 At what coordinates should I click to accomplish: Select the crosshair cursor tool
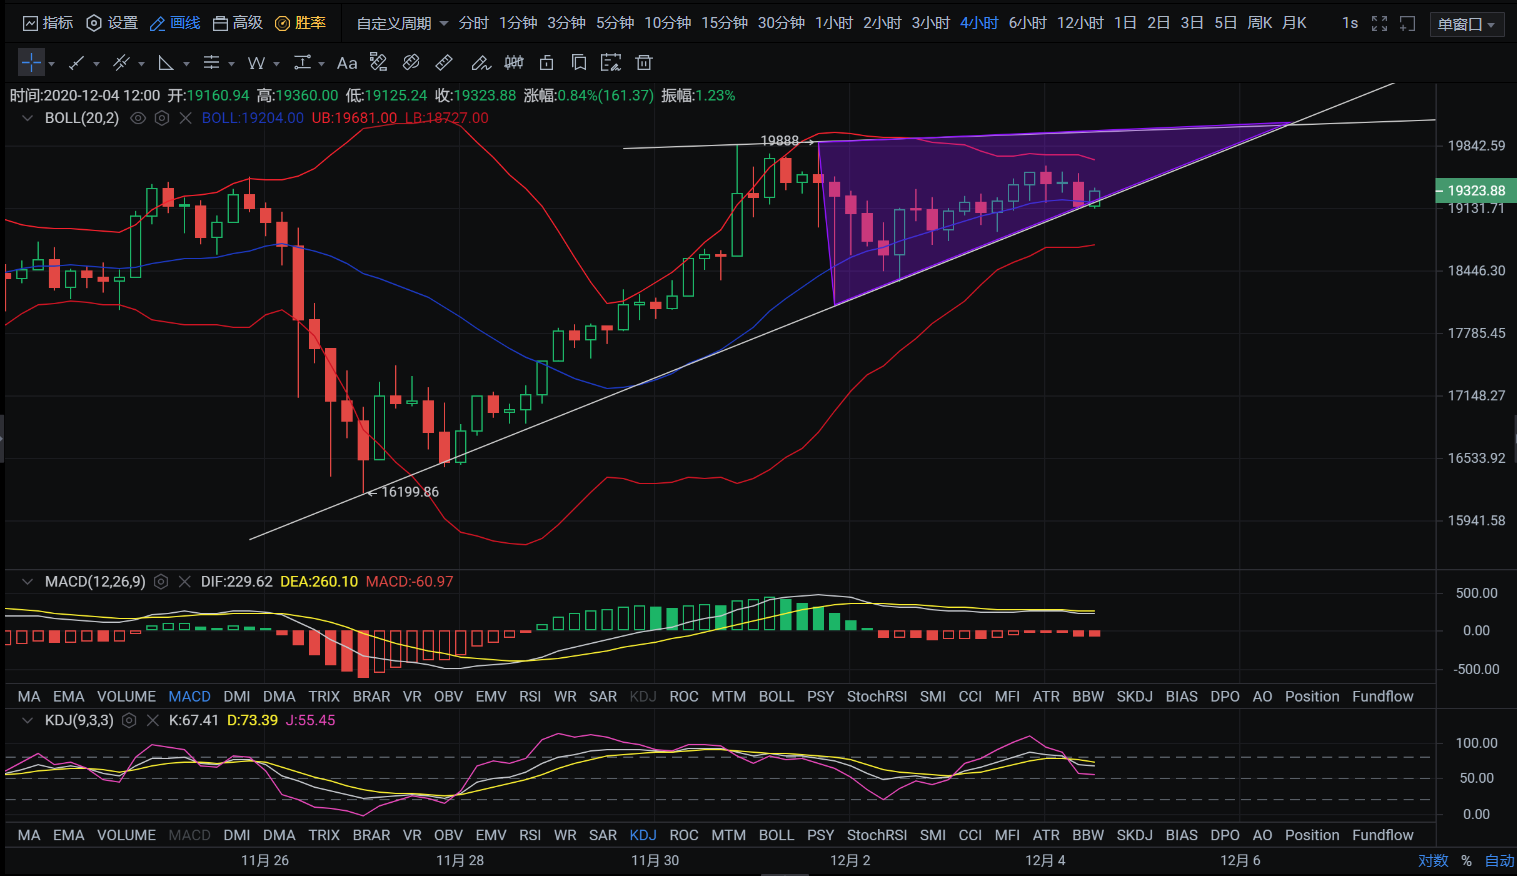pyautogui.click(x=31, y=63)
